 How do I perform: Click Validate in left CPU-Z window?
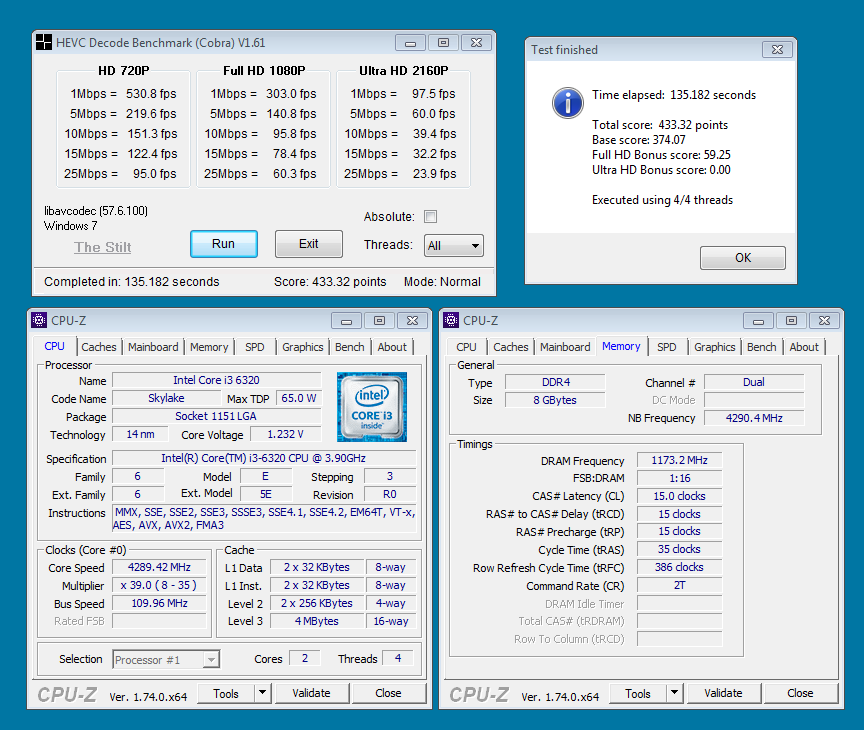311,693
